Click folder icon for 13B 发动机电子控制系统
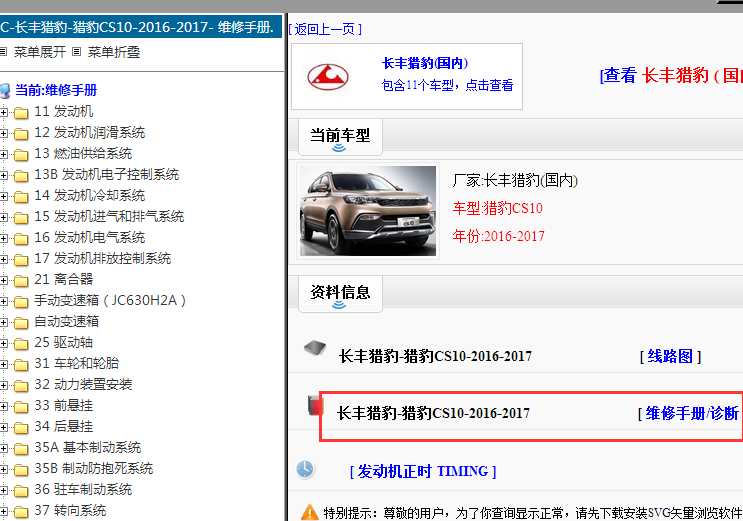Image resolution: width=743 pixels, height=521 pixels. pyautogui.click(x=21, y=176)
